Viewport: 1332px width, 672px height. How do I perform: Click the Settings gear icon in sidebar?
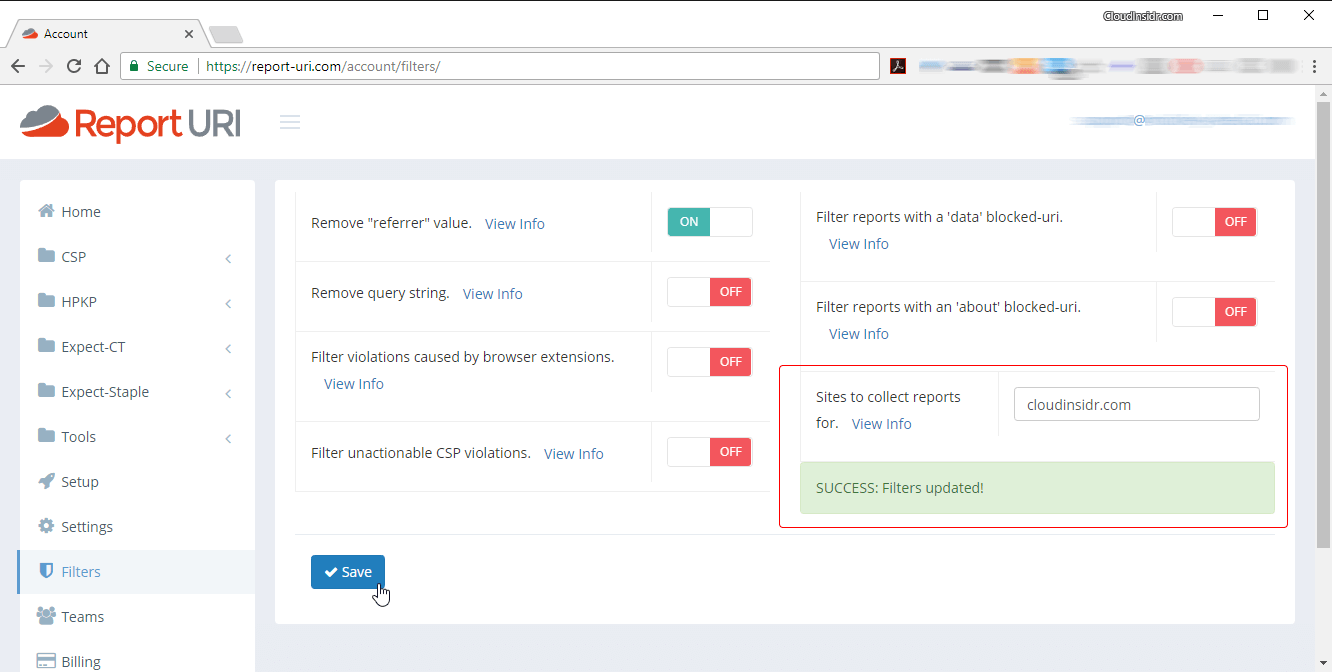[x=46, y=526]
